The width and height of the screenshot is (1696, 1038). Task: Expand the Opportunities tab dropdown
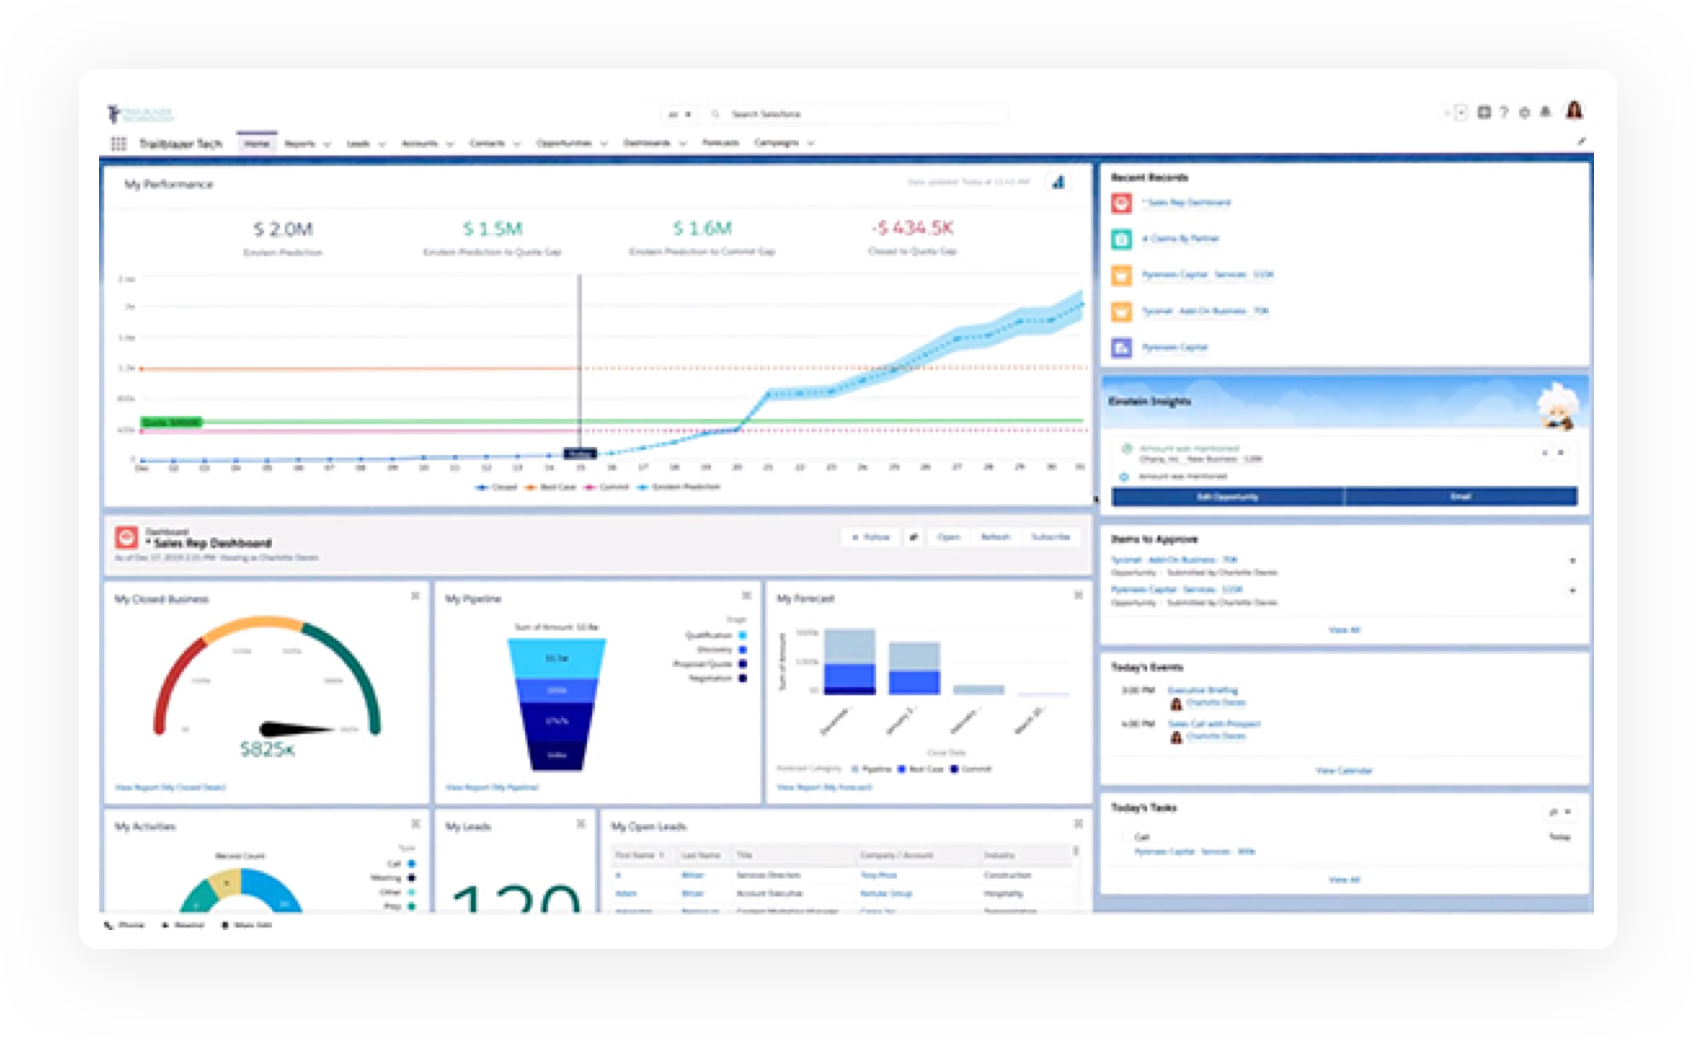[x=604, y=143]
